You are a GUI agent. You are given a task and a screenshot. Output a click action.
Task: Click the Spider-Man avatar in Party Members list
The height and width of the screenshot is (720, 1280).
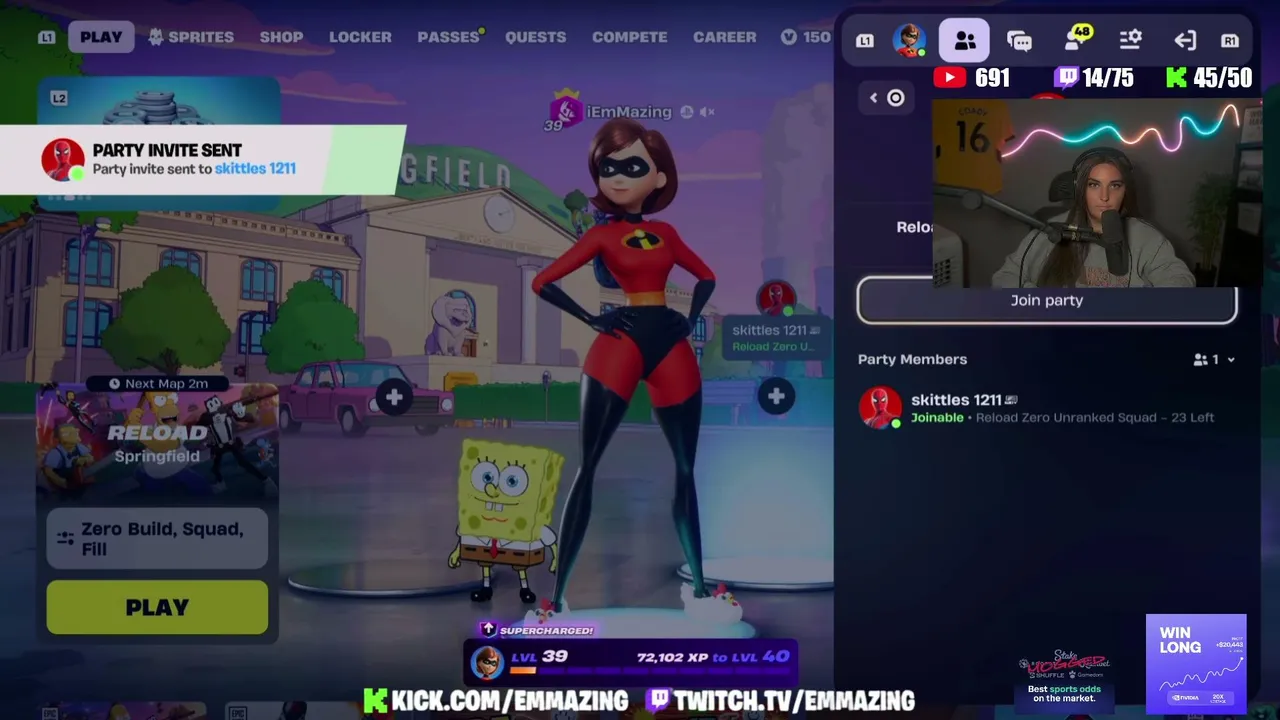click(880, 408)
